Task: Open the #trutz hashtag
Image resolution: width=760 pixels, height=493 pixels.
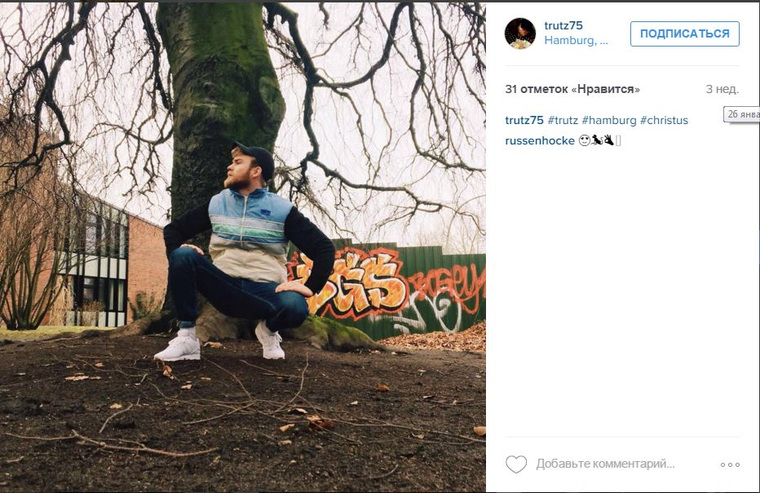Action: 563,120
